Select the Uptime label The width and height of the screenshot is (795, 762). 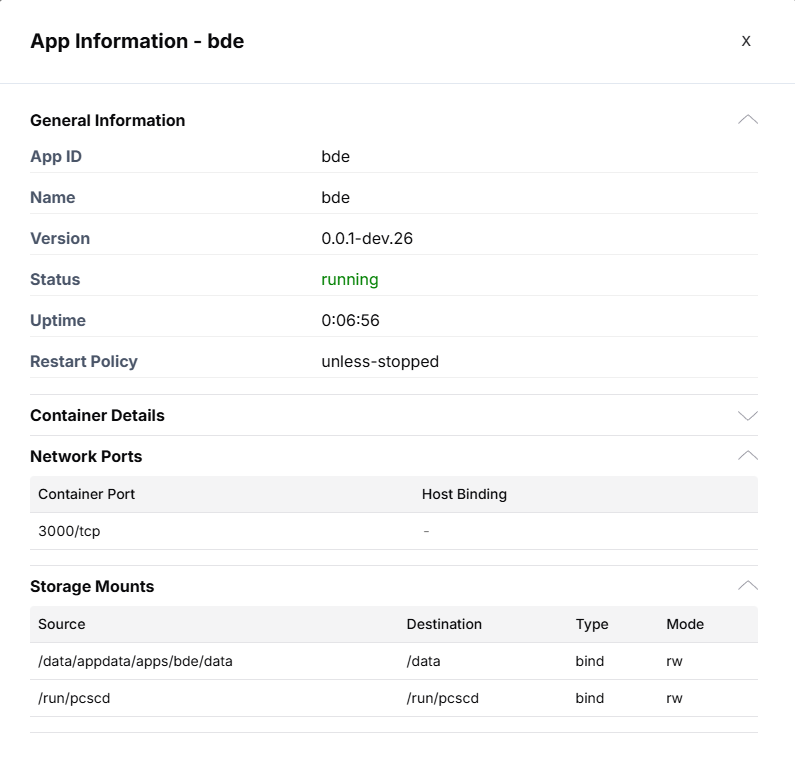58,321
